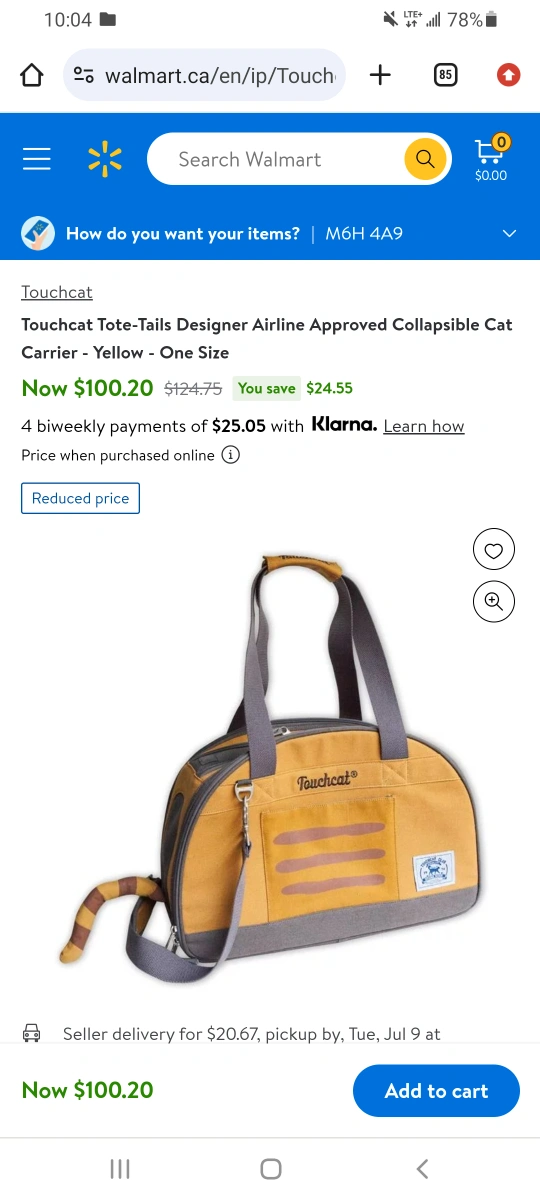Tap Learn how for Klarna payments
Viewport: 540px width, 1200px height.
[424, 426]
